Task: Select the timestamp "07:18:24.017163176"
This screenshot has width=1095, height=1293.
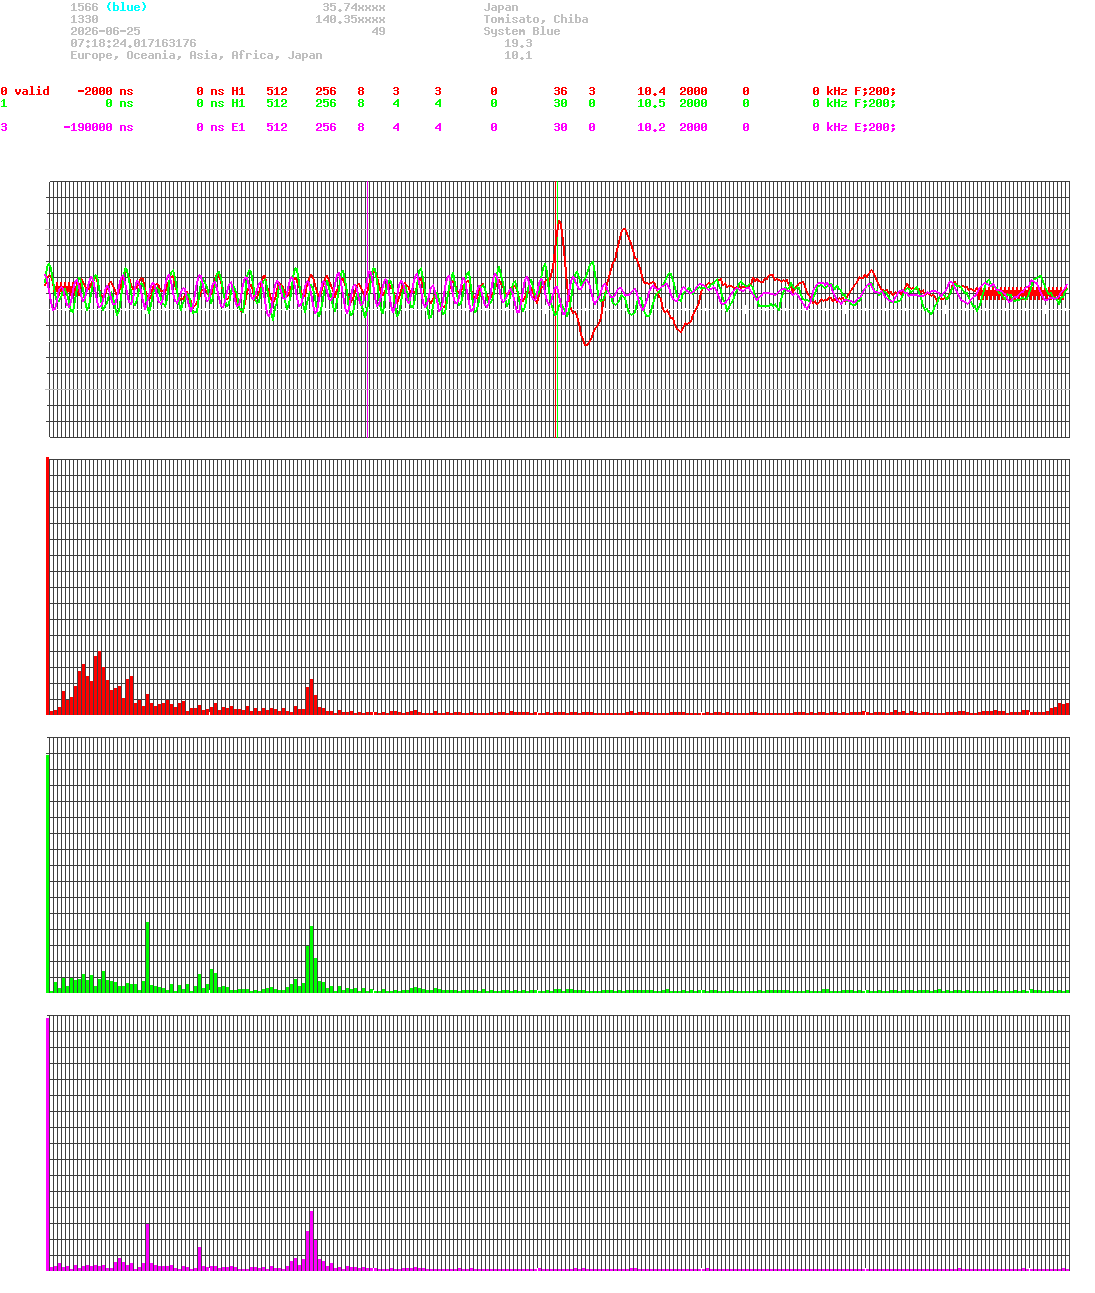Action: (133, 43)
